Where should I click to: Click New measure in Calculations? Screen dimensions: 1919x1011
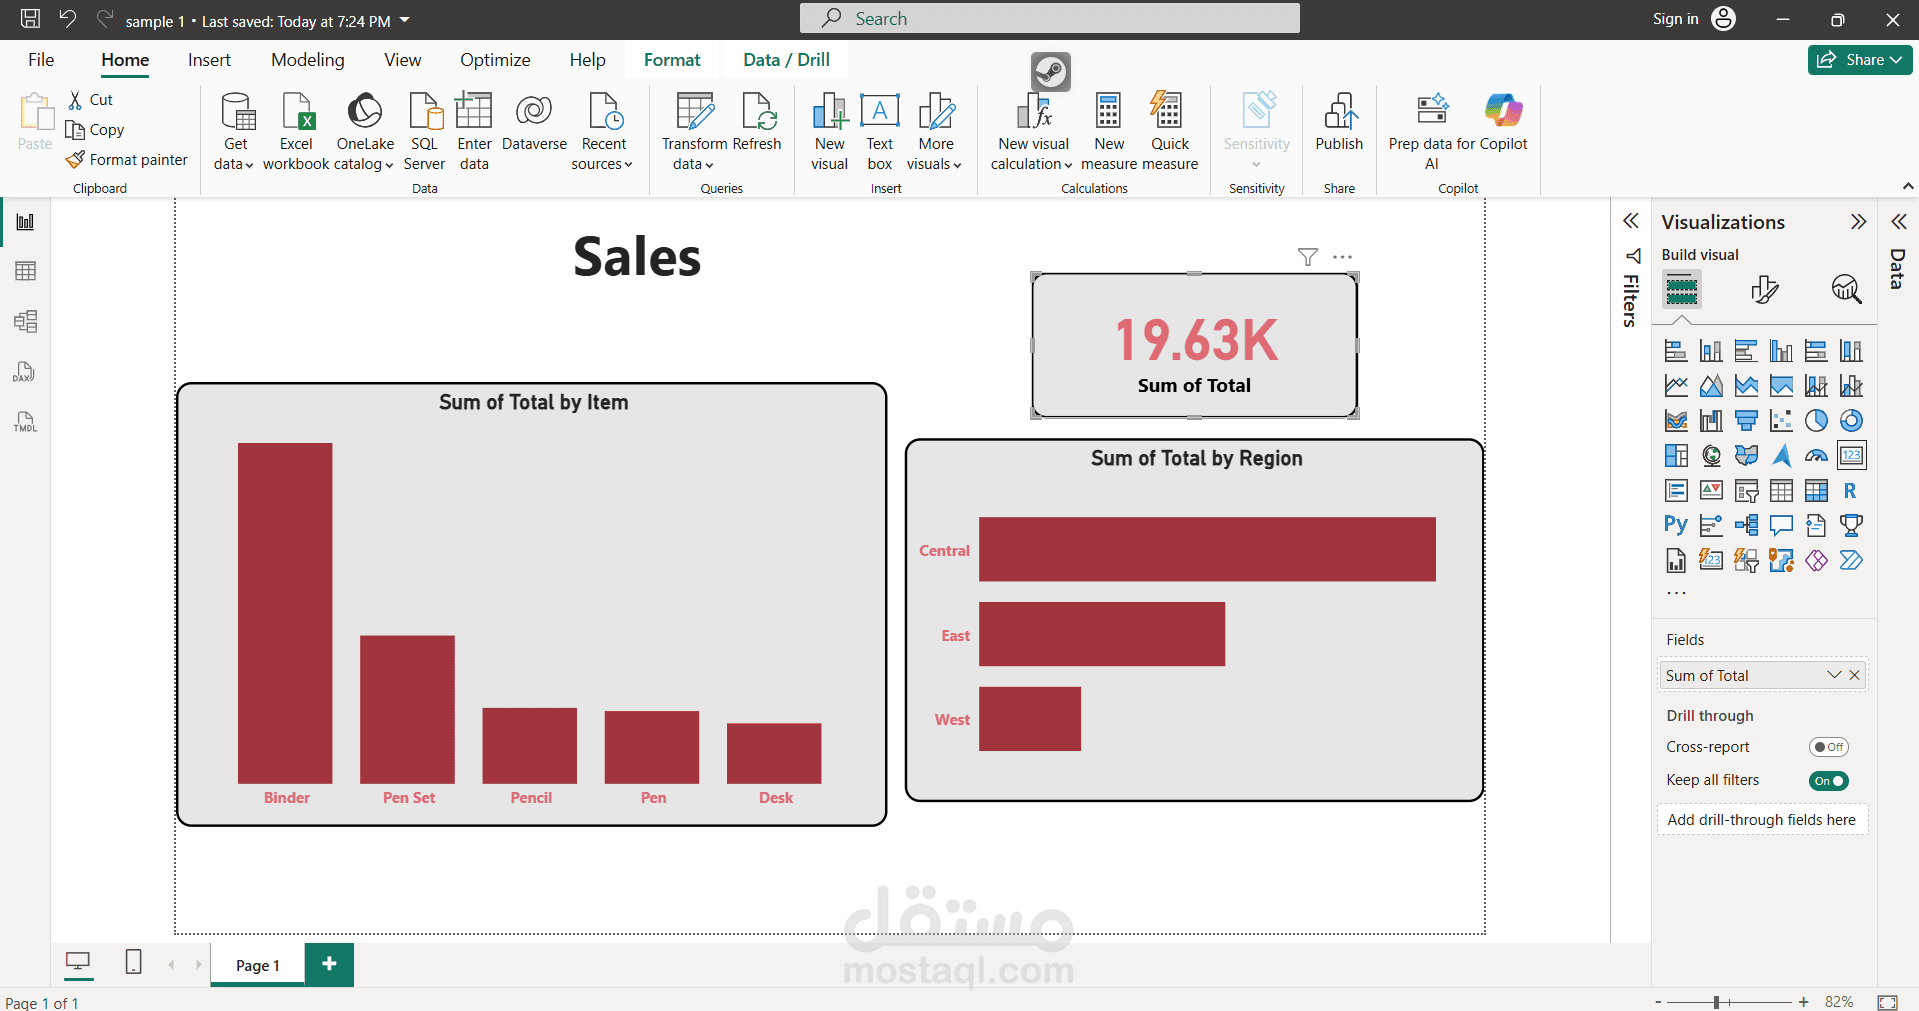coord(1109,131)
